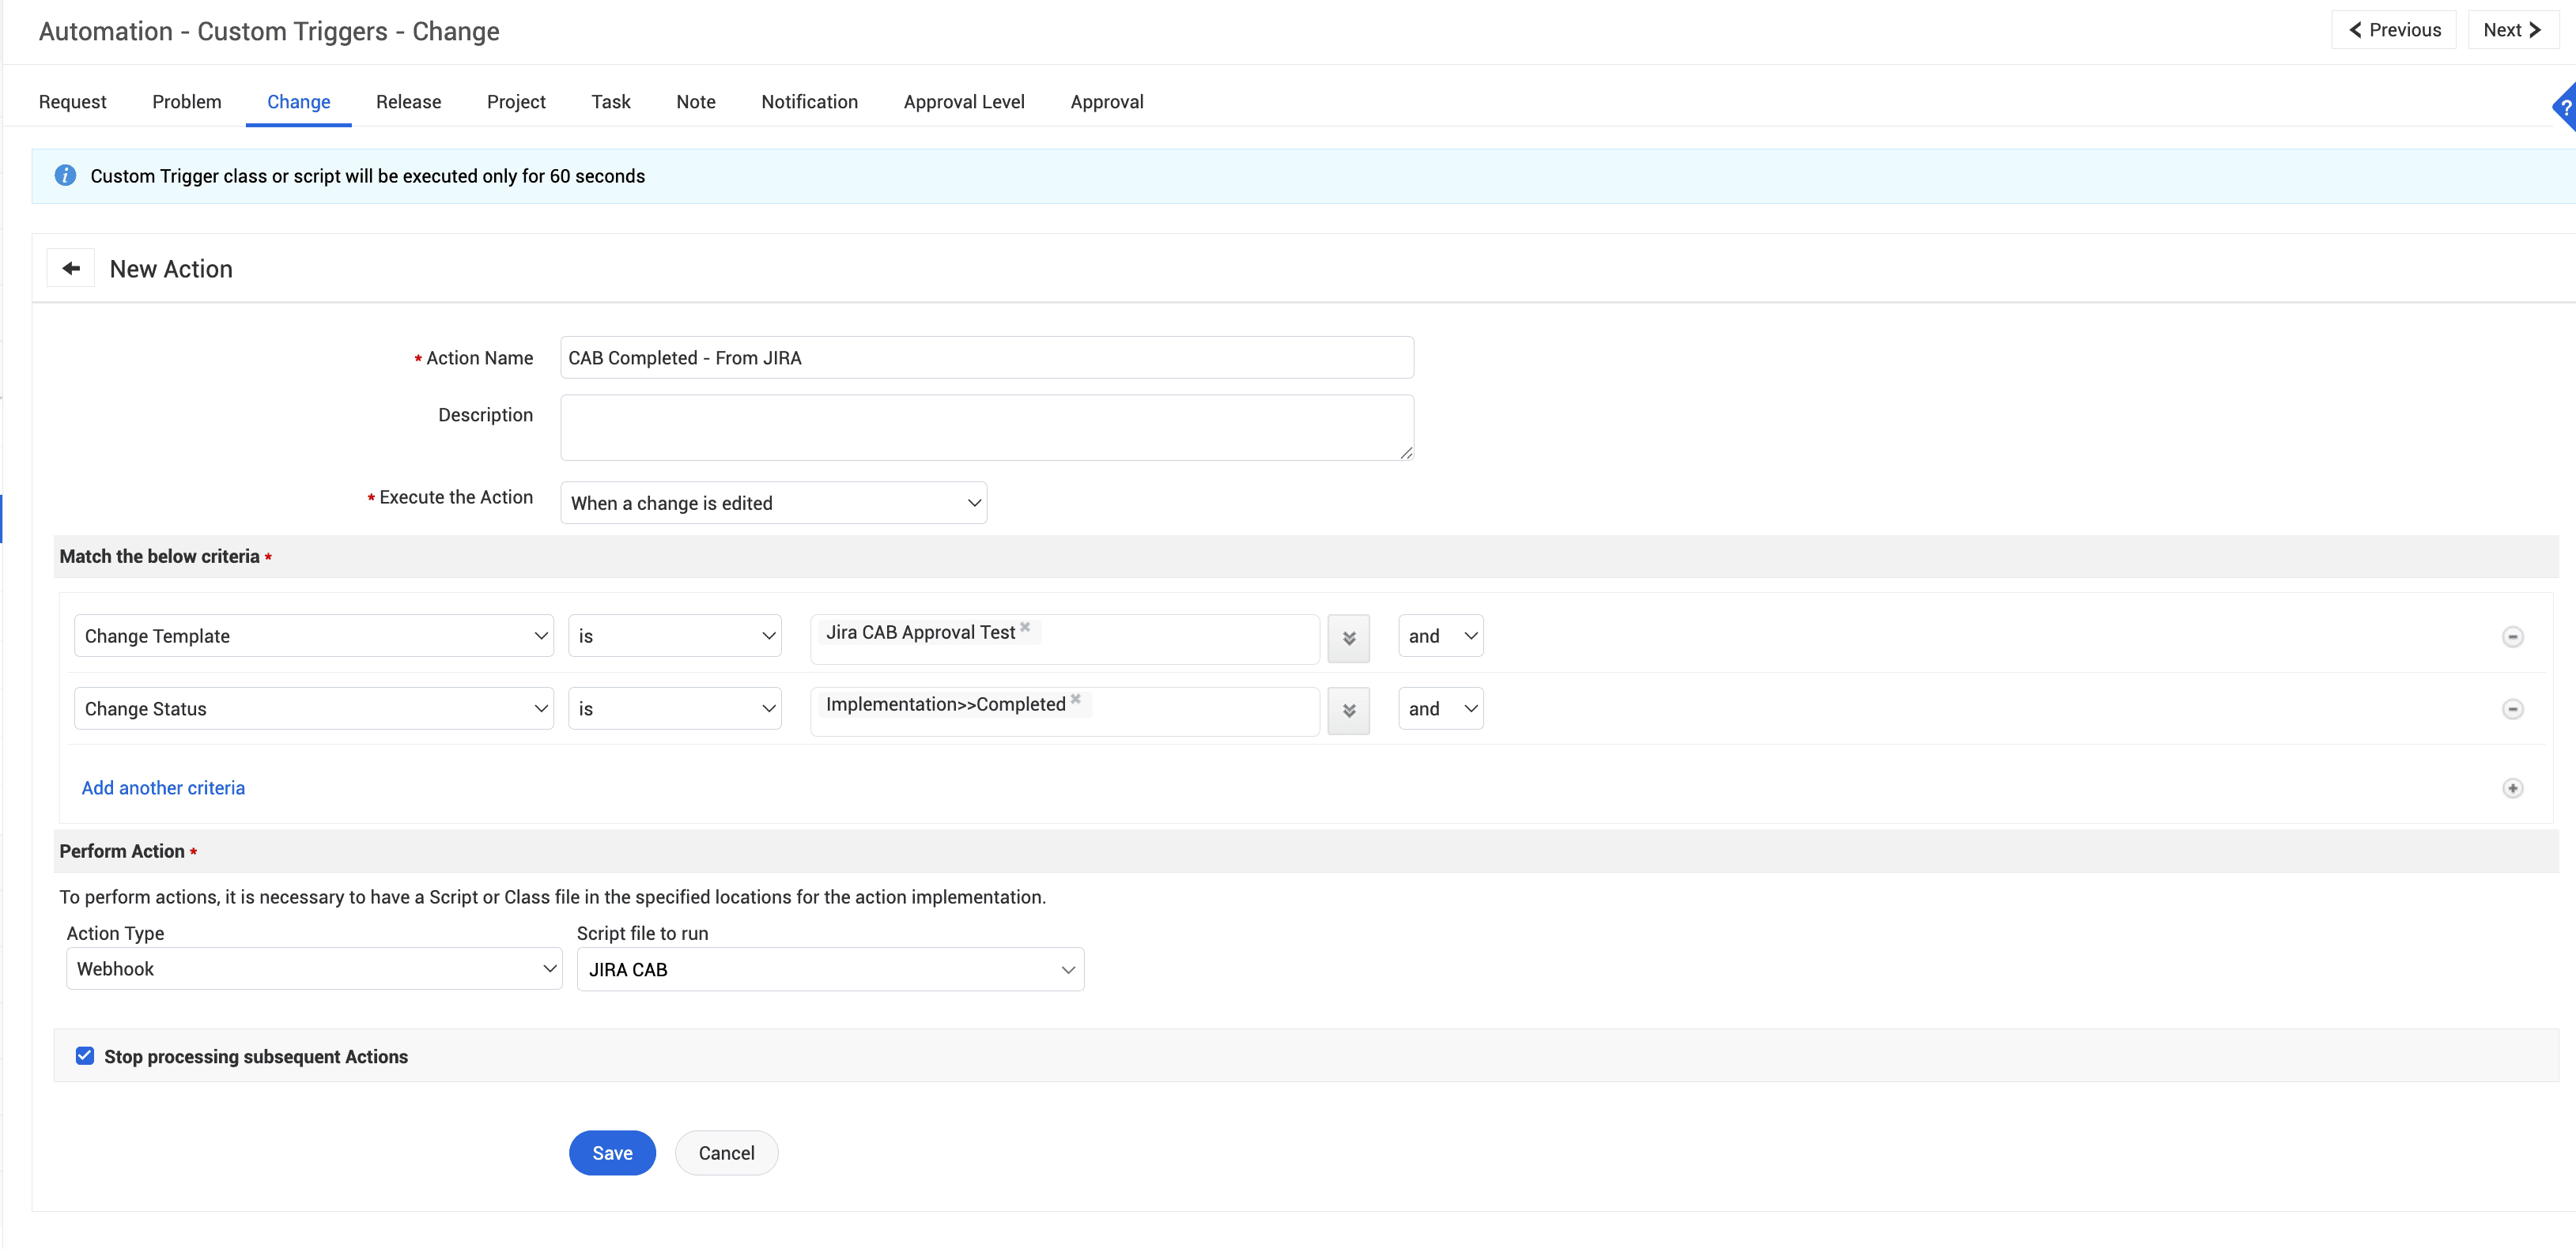Delete the Change Status criteria row

(x=2513, y=709)
